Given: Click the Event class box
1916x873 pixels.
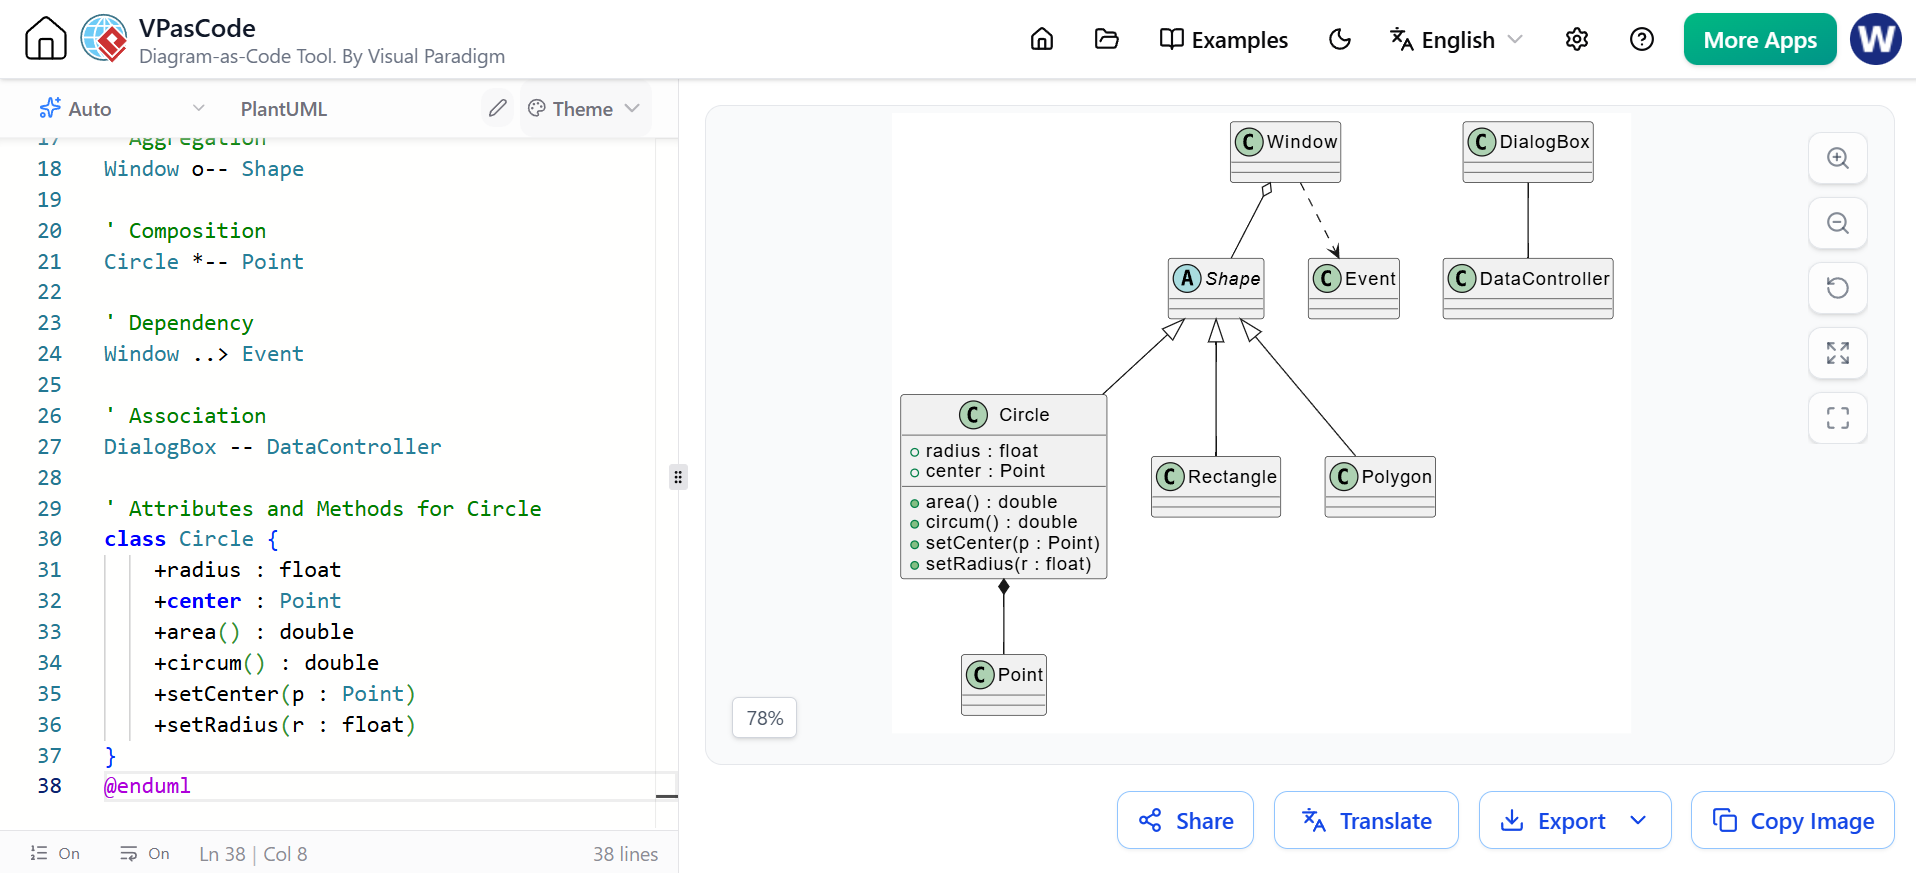Looking at the screenshot, I should 1354,288.
